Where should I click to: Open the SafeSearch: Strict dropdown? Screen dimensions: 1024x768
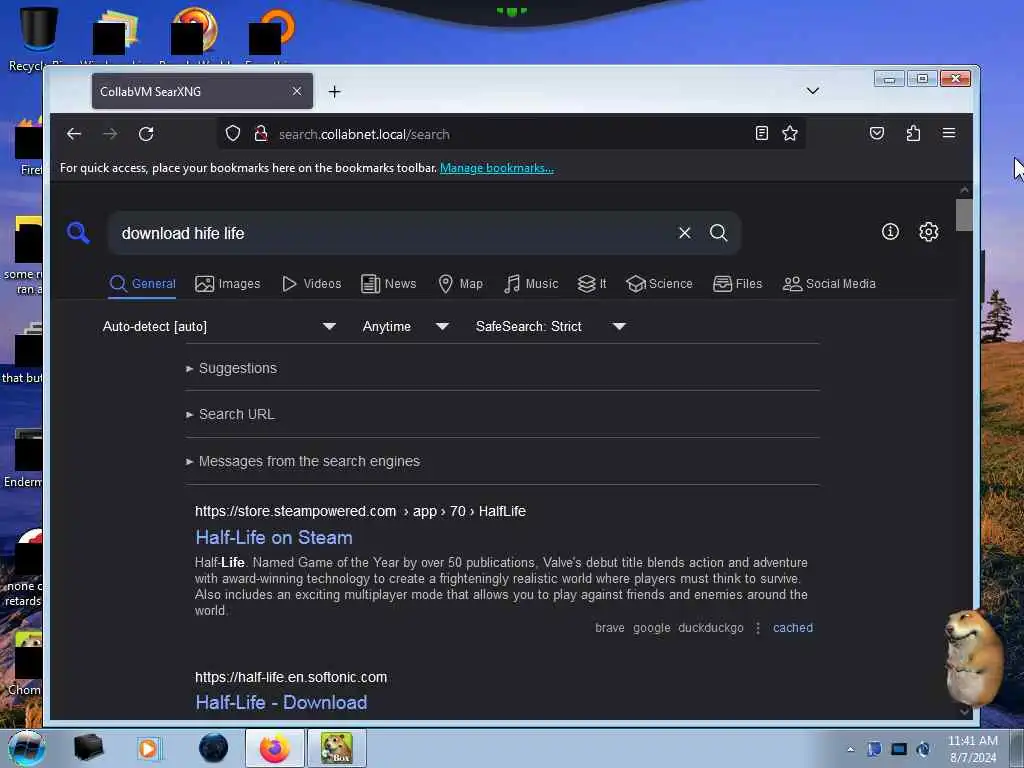[551, 327]
